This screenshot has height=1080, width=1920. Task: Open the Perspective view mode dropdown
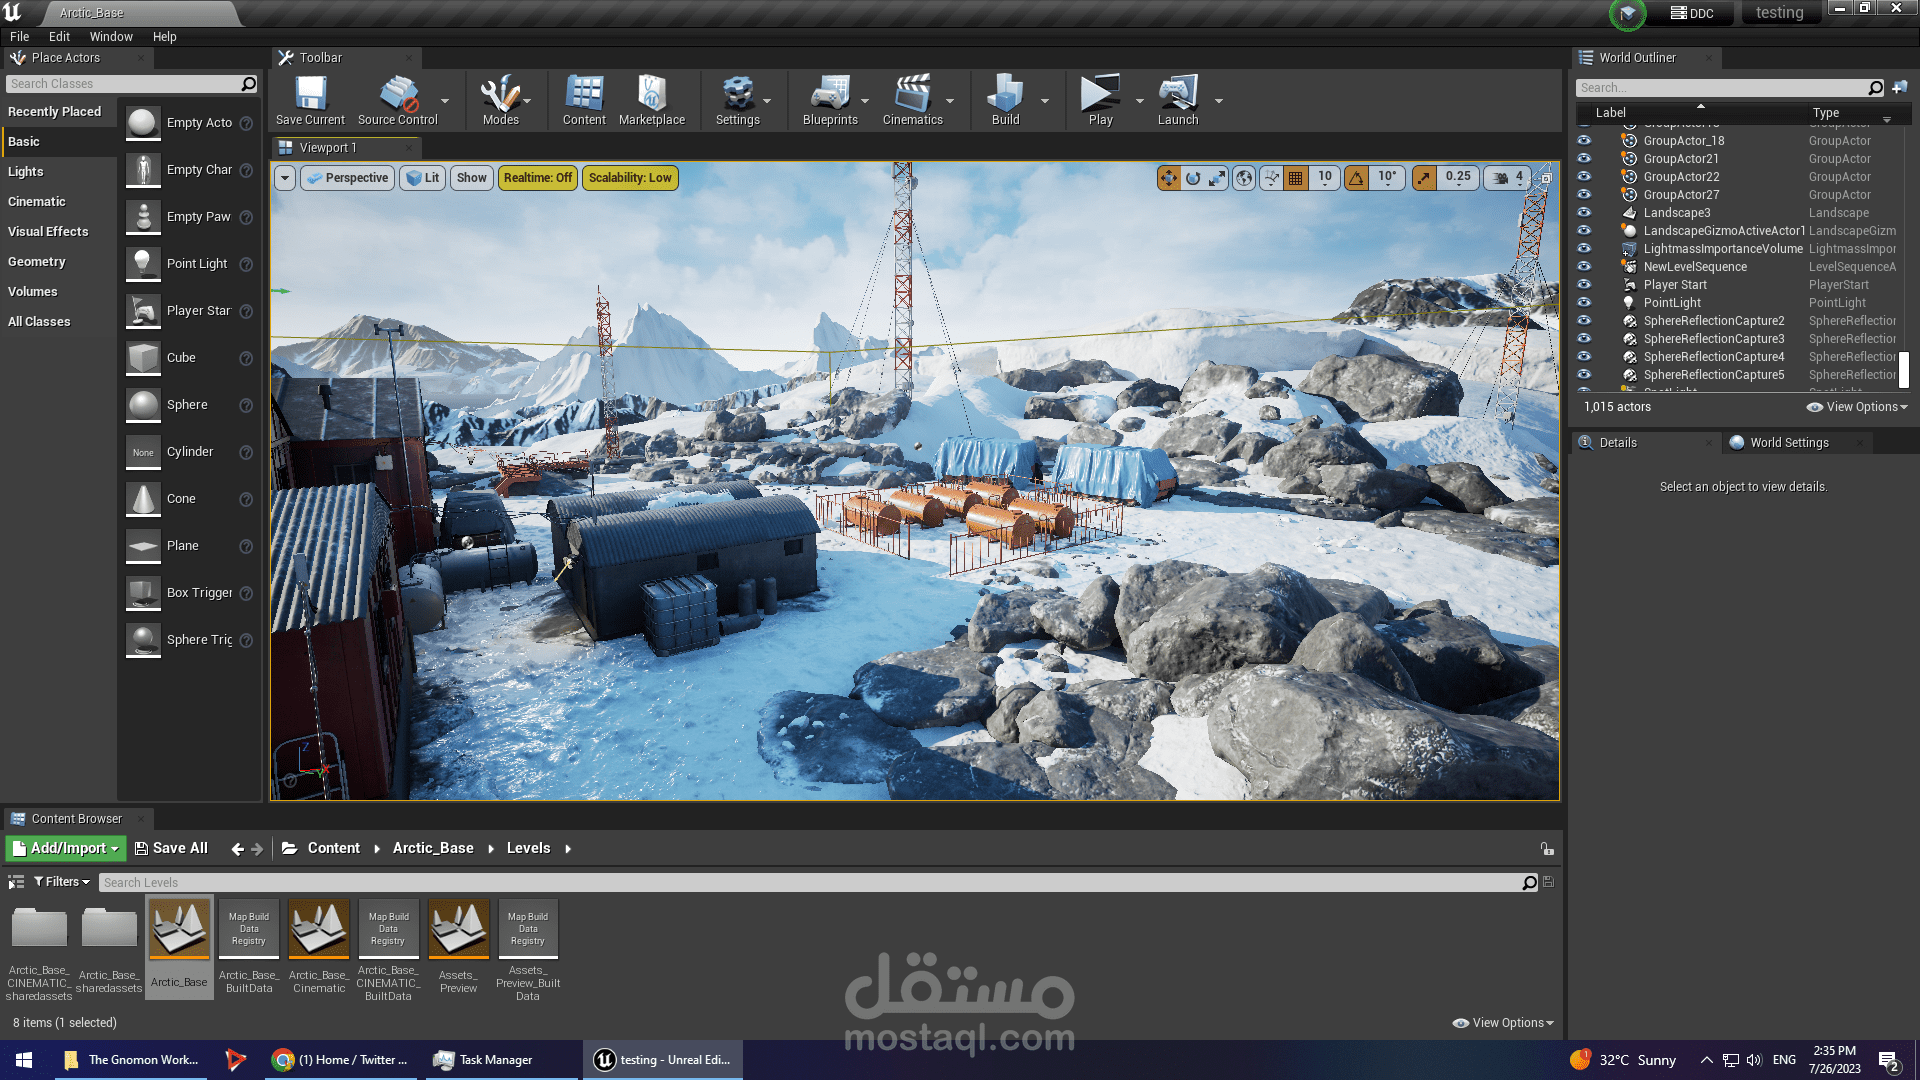pos(347,178)
